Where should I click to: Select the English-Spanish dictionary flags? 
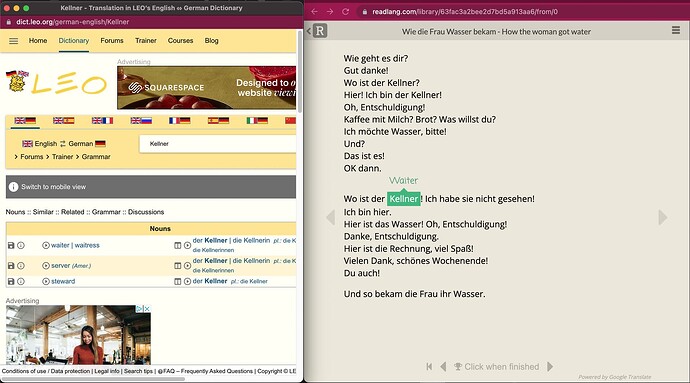[x=63, y=120]
